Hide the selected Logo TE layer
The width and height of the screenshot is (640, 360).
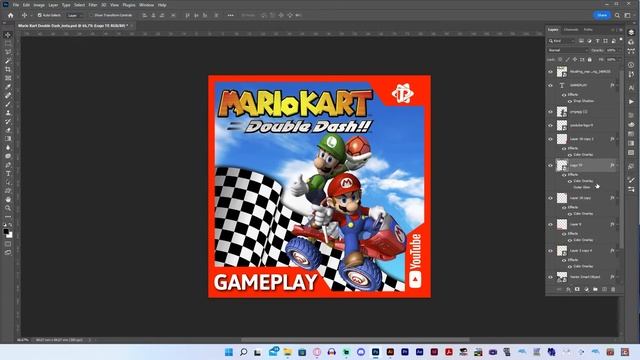tap(550, 165)
